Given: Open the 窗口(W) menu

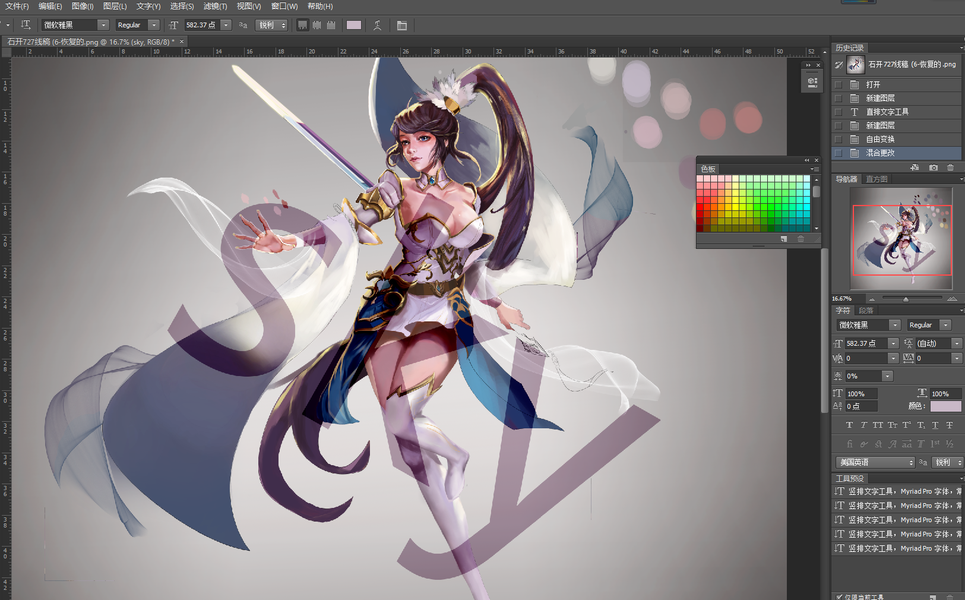Looking at the screenshot, I should 284,6.
